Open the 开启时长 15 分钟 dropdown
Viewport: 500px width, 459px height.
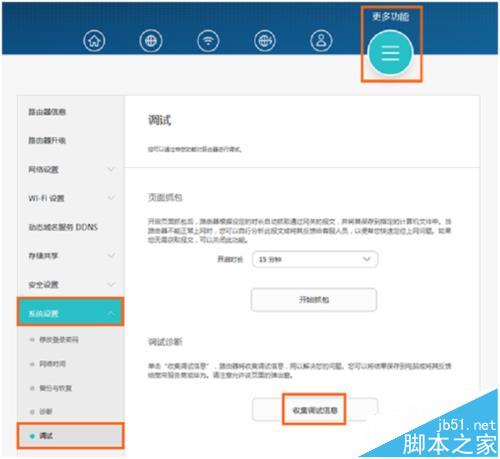(315, 259)
